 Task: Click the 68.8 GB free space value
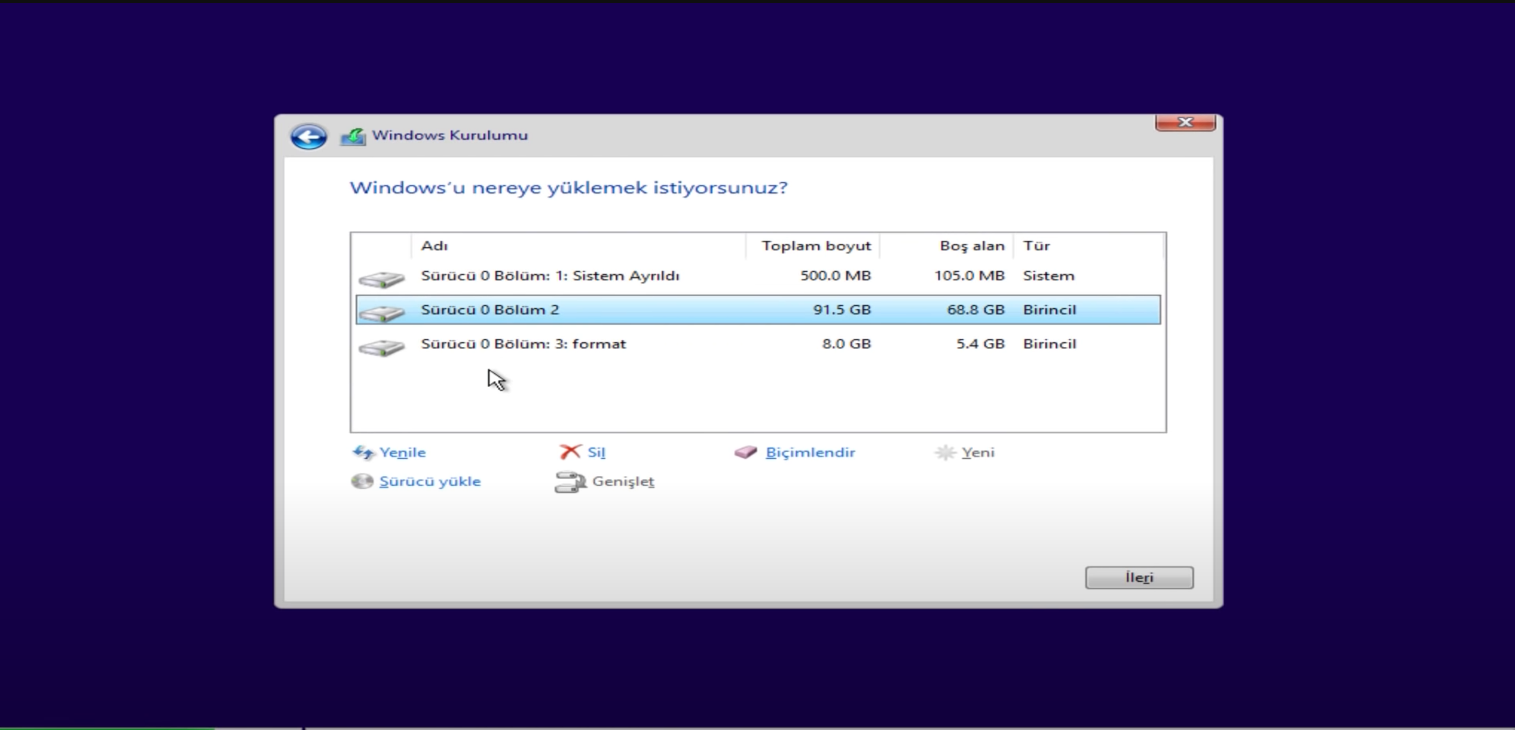coord(976,310)
